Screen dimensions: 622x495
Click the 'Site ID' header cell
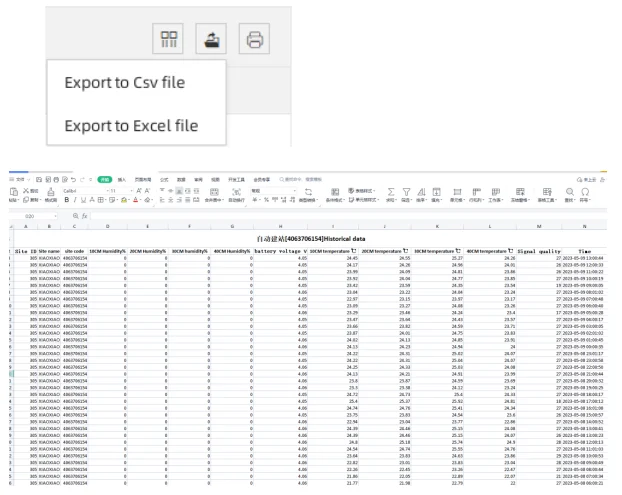(26, 251)
